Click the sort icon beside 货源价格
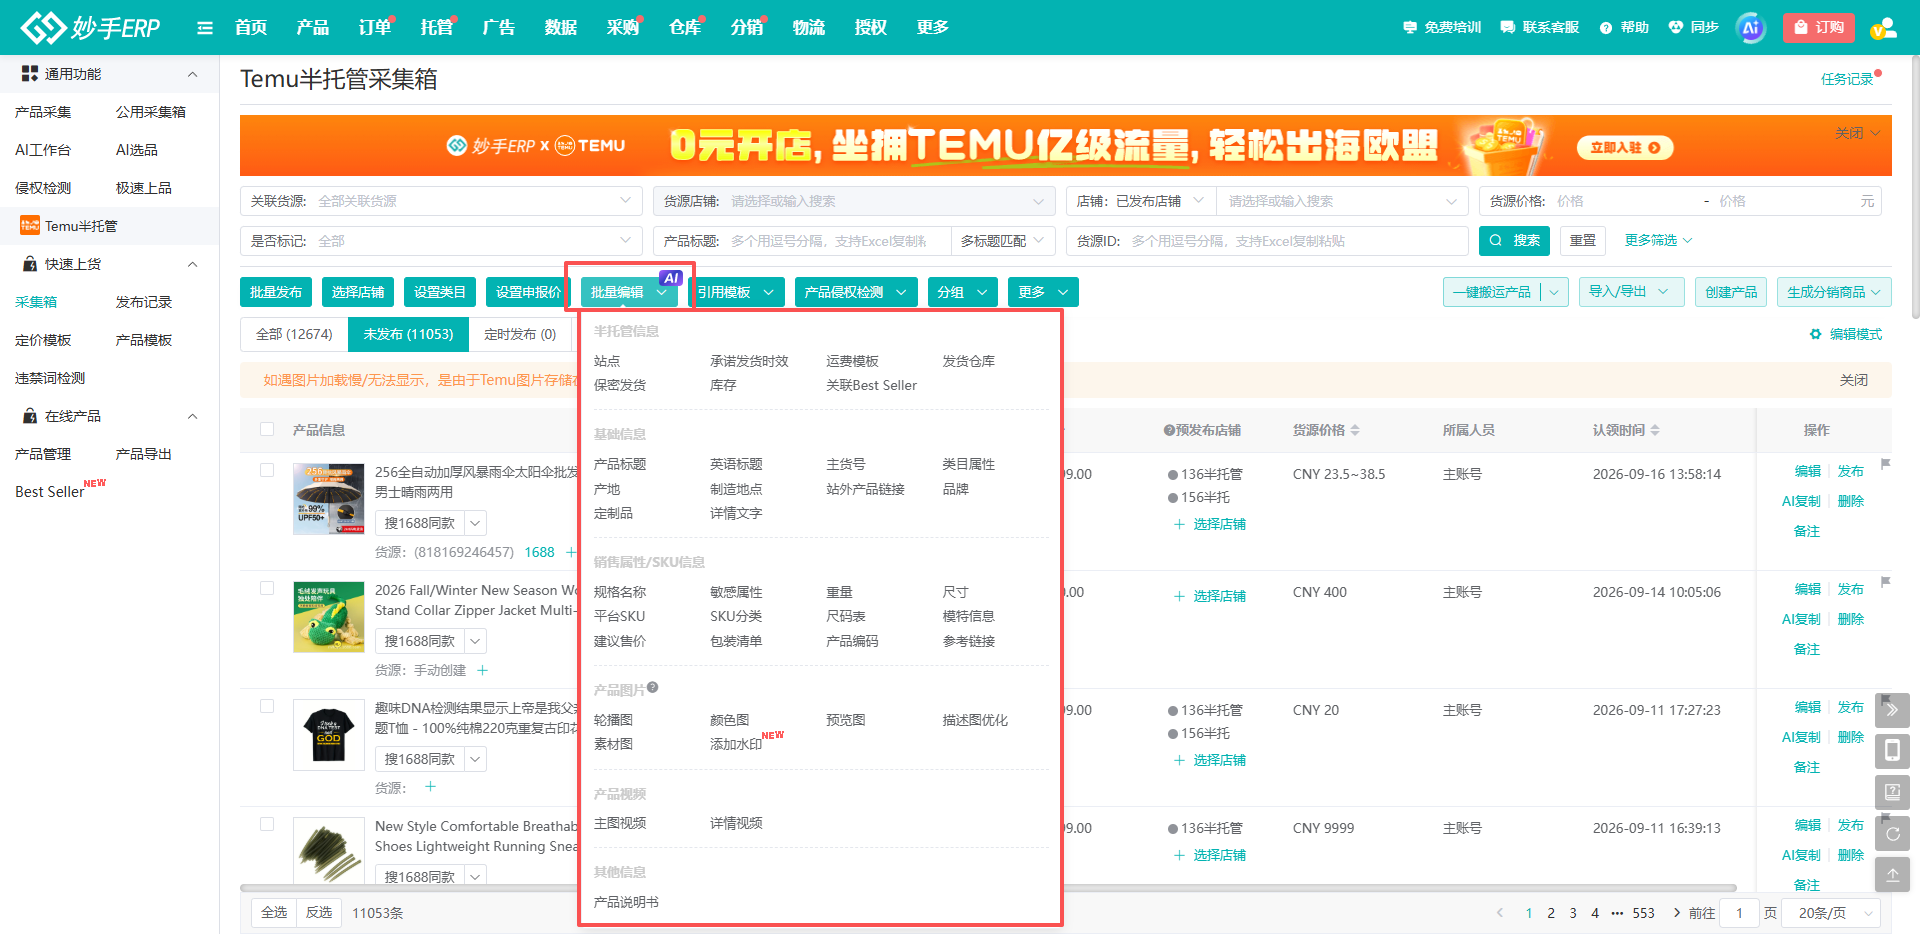Screen dimensions: 1920x934 pyautogui.click(x=1355, y=430)
